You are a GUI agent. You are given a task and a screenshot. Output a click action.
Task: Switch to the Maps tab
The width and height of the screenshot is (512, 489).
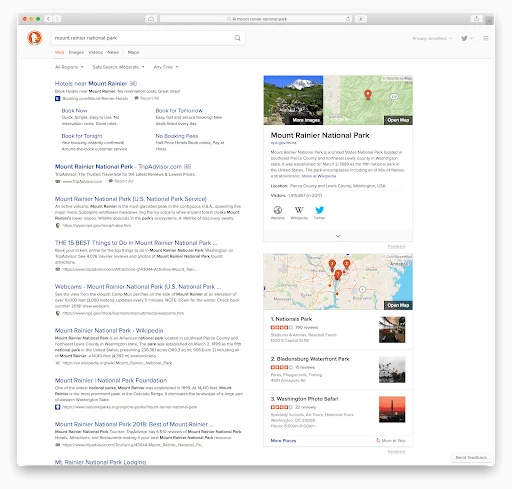pyautogui.click(x=133, y=52)
